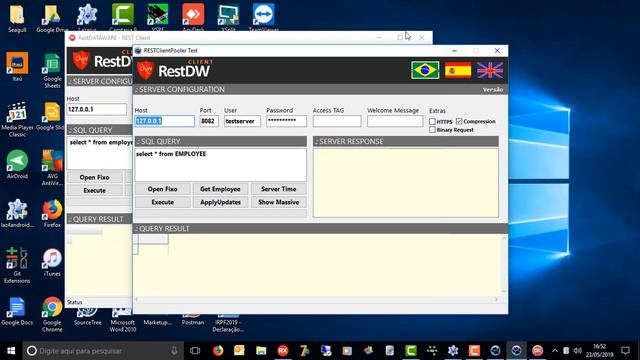Click the Query Result horizontal scrollbar
The width and height of the screenshot is (640, 360).
(317, 300)
